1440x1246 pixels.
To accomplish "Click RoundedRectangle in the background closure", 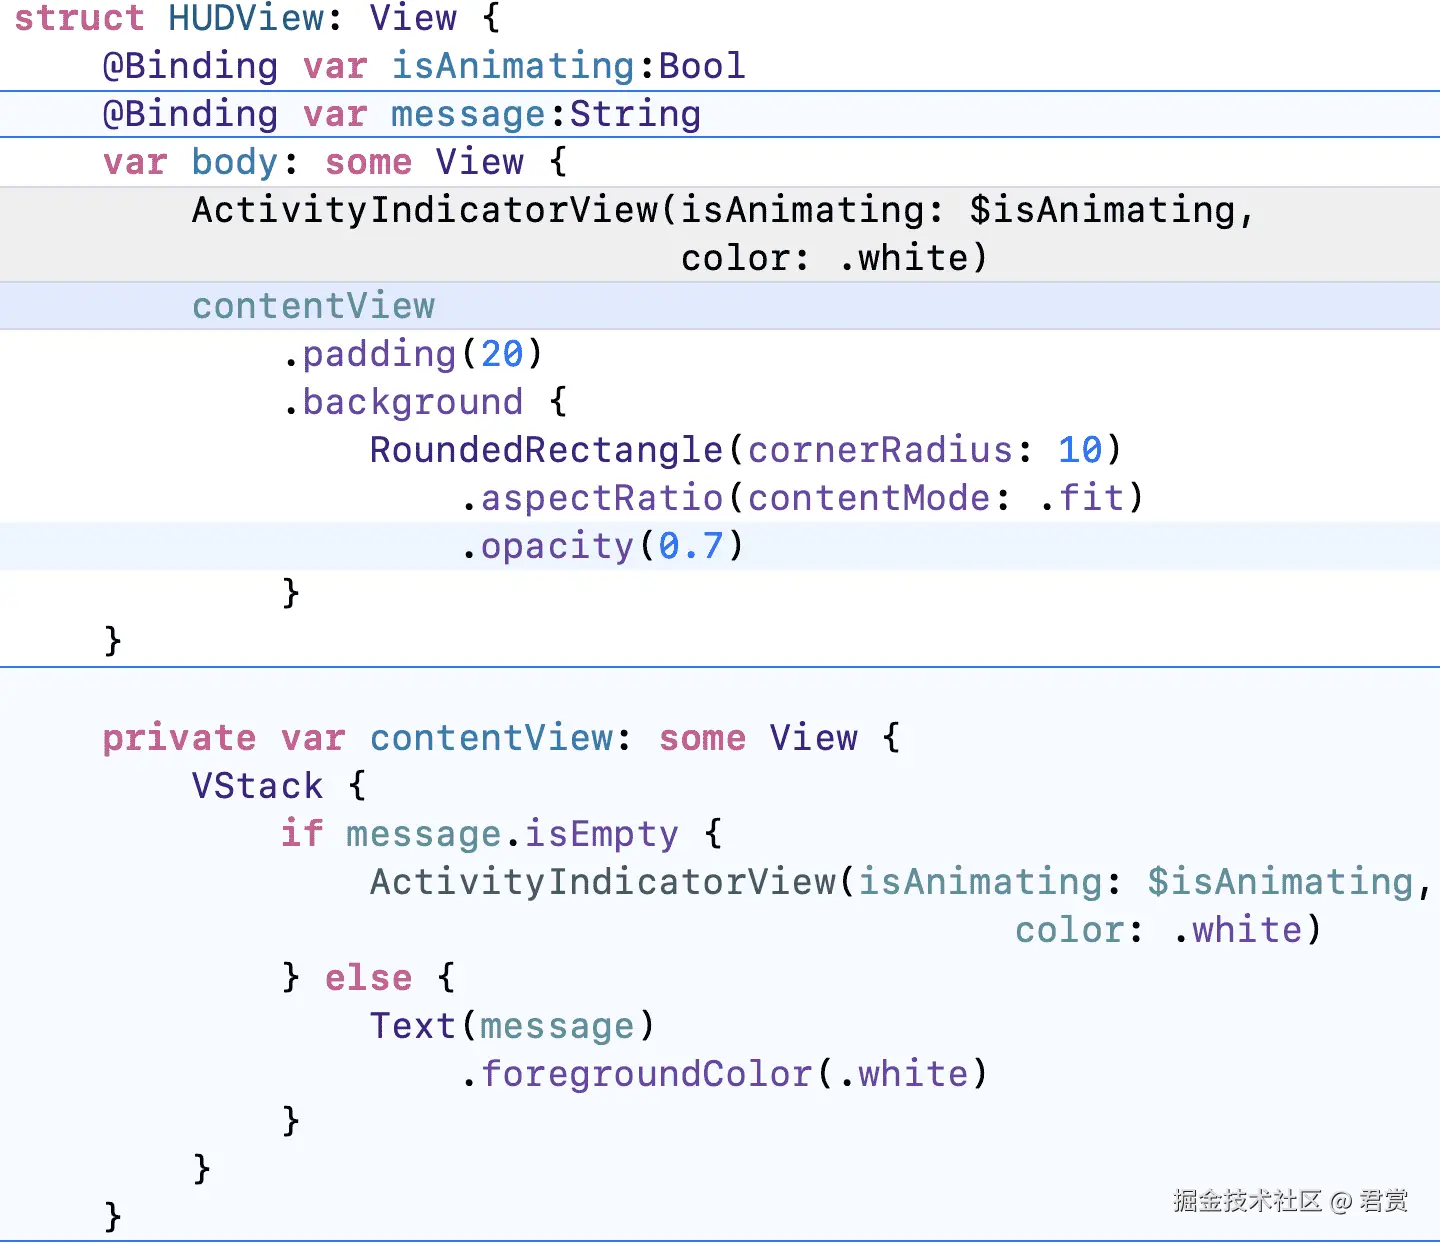I will pos(546,450).
